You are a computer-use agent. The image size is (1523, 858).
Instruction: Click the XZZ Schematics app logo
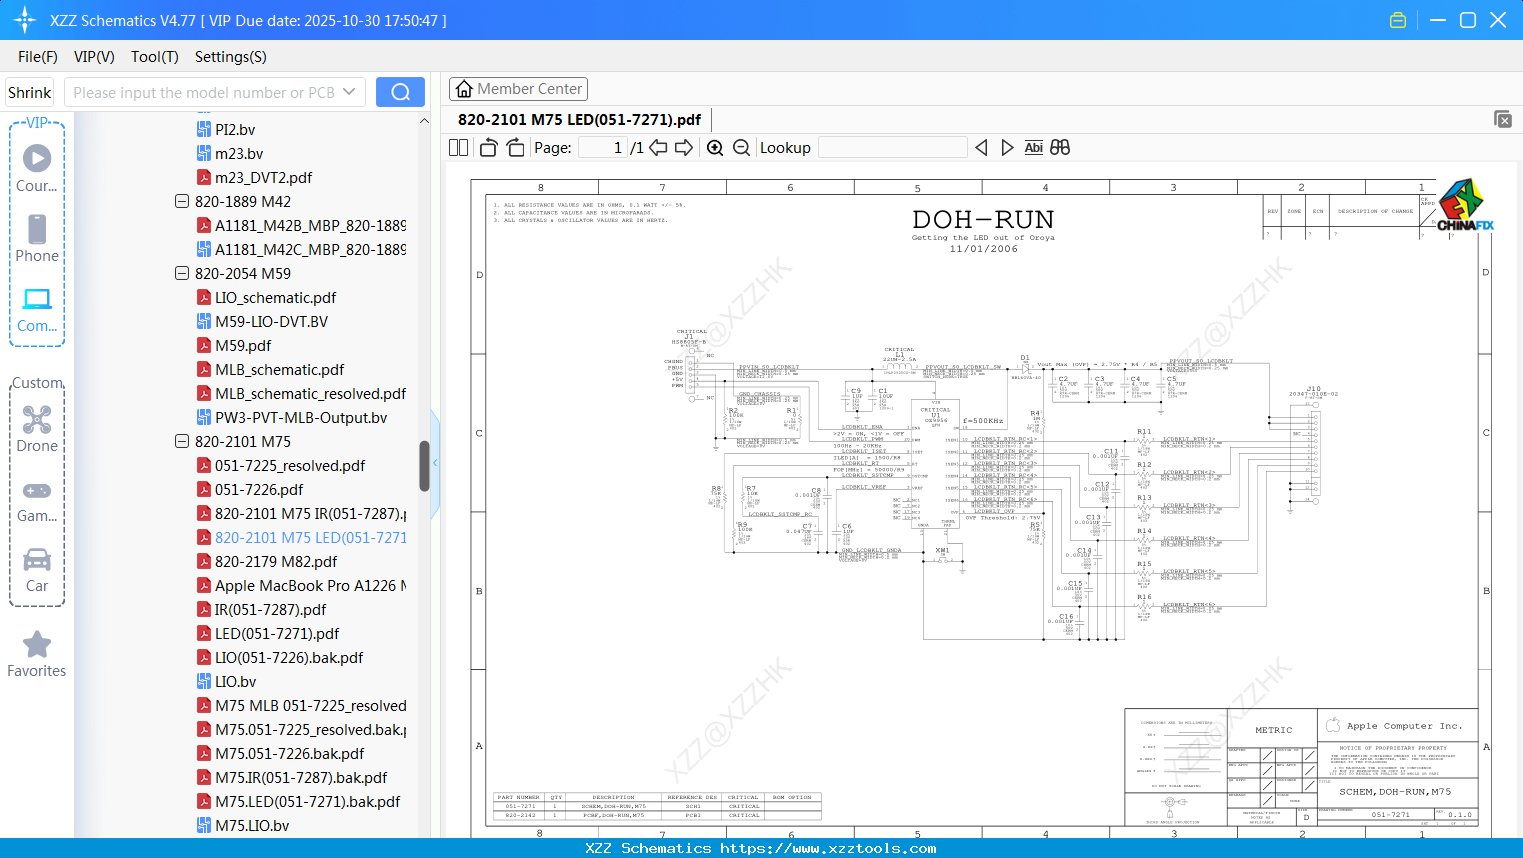pyautogui.click(x=25, y=20)
